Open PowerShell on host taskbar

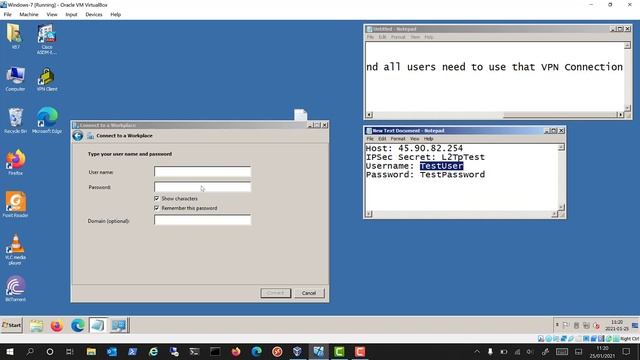tap(132, 351)
